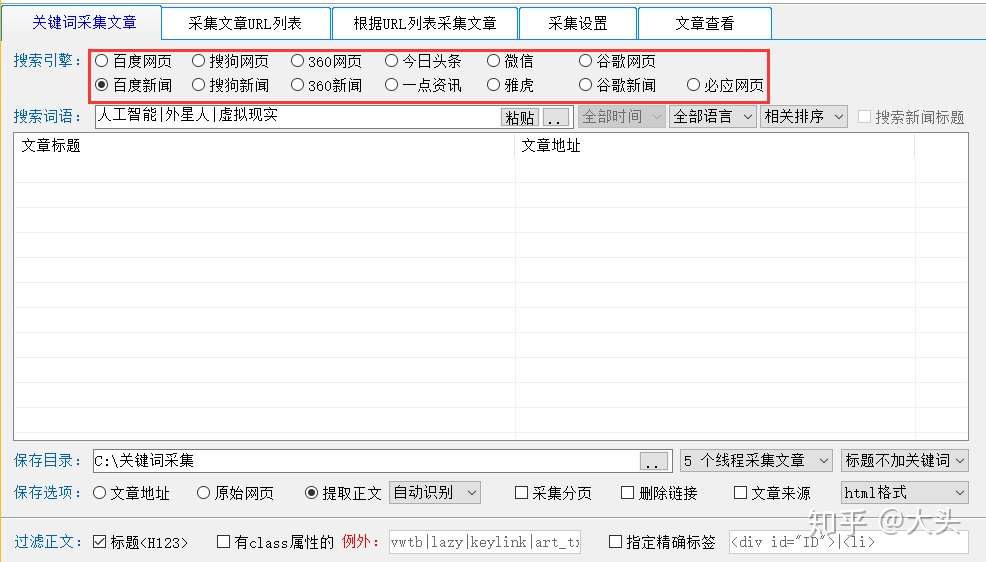This screenshot has height=562, width=986.
Task: Select the 提取正文 radio button
Action: pyautogui.click(x=311, y=493)
